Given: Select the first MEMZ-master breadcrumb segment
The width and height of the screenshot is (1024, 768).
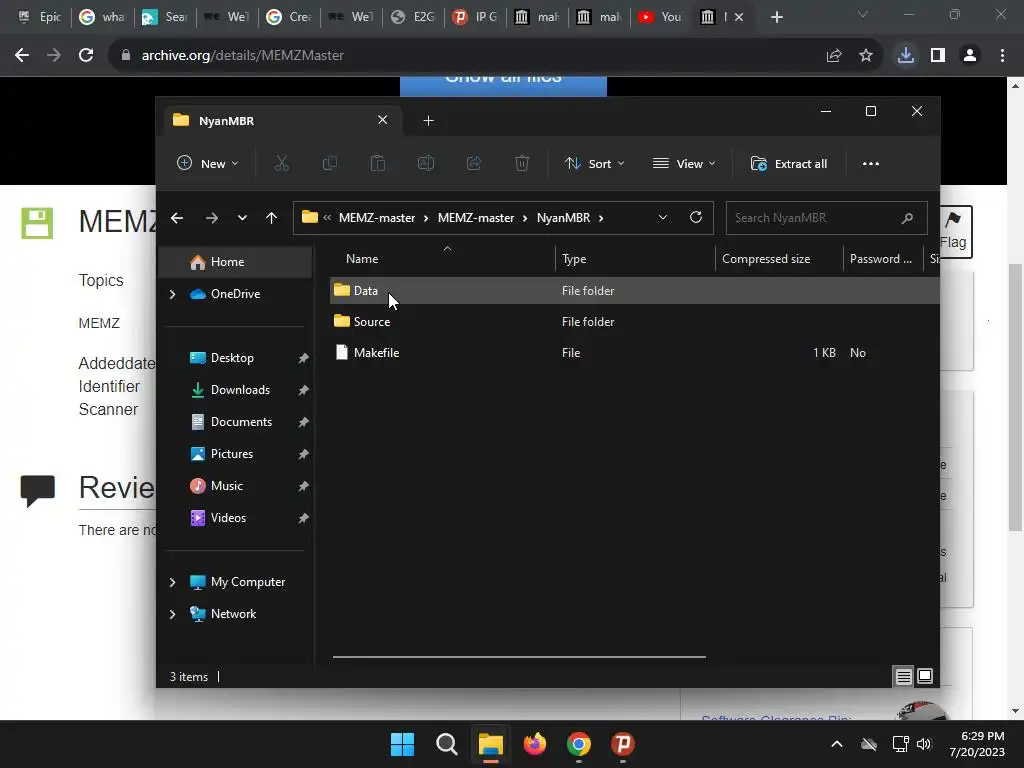Looking at the screenshot, I should [x=377, y=218].
